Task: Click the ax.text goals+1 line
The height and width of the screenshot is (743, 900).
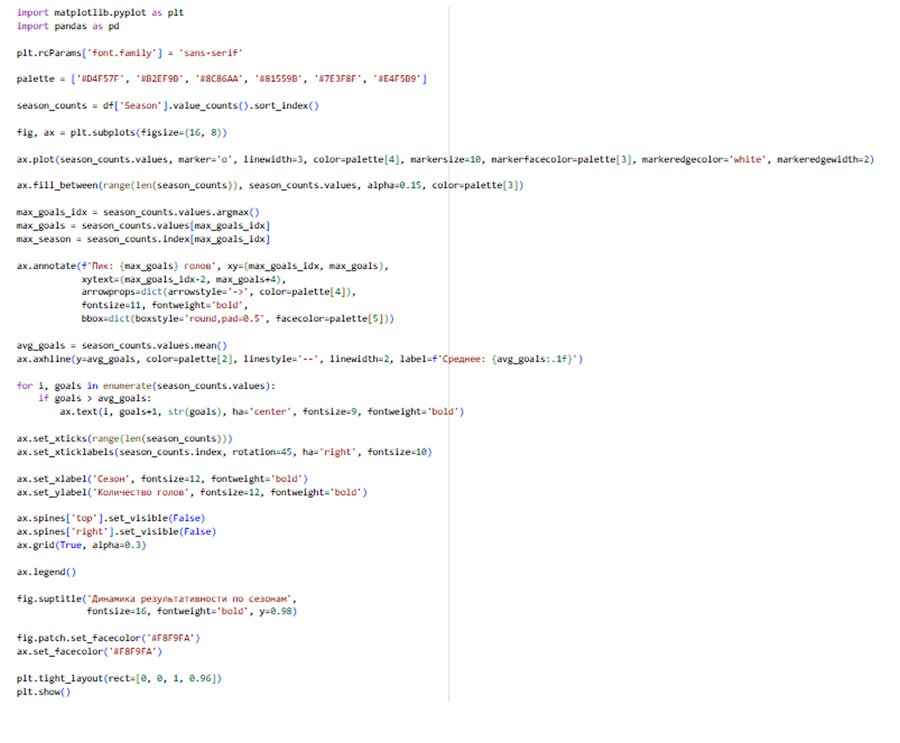Action: click(x=262, y=412)
